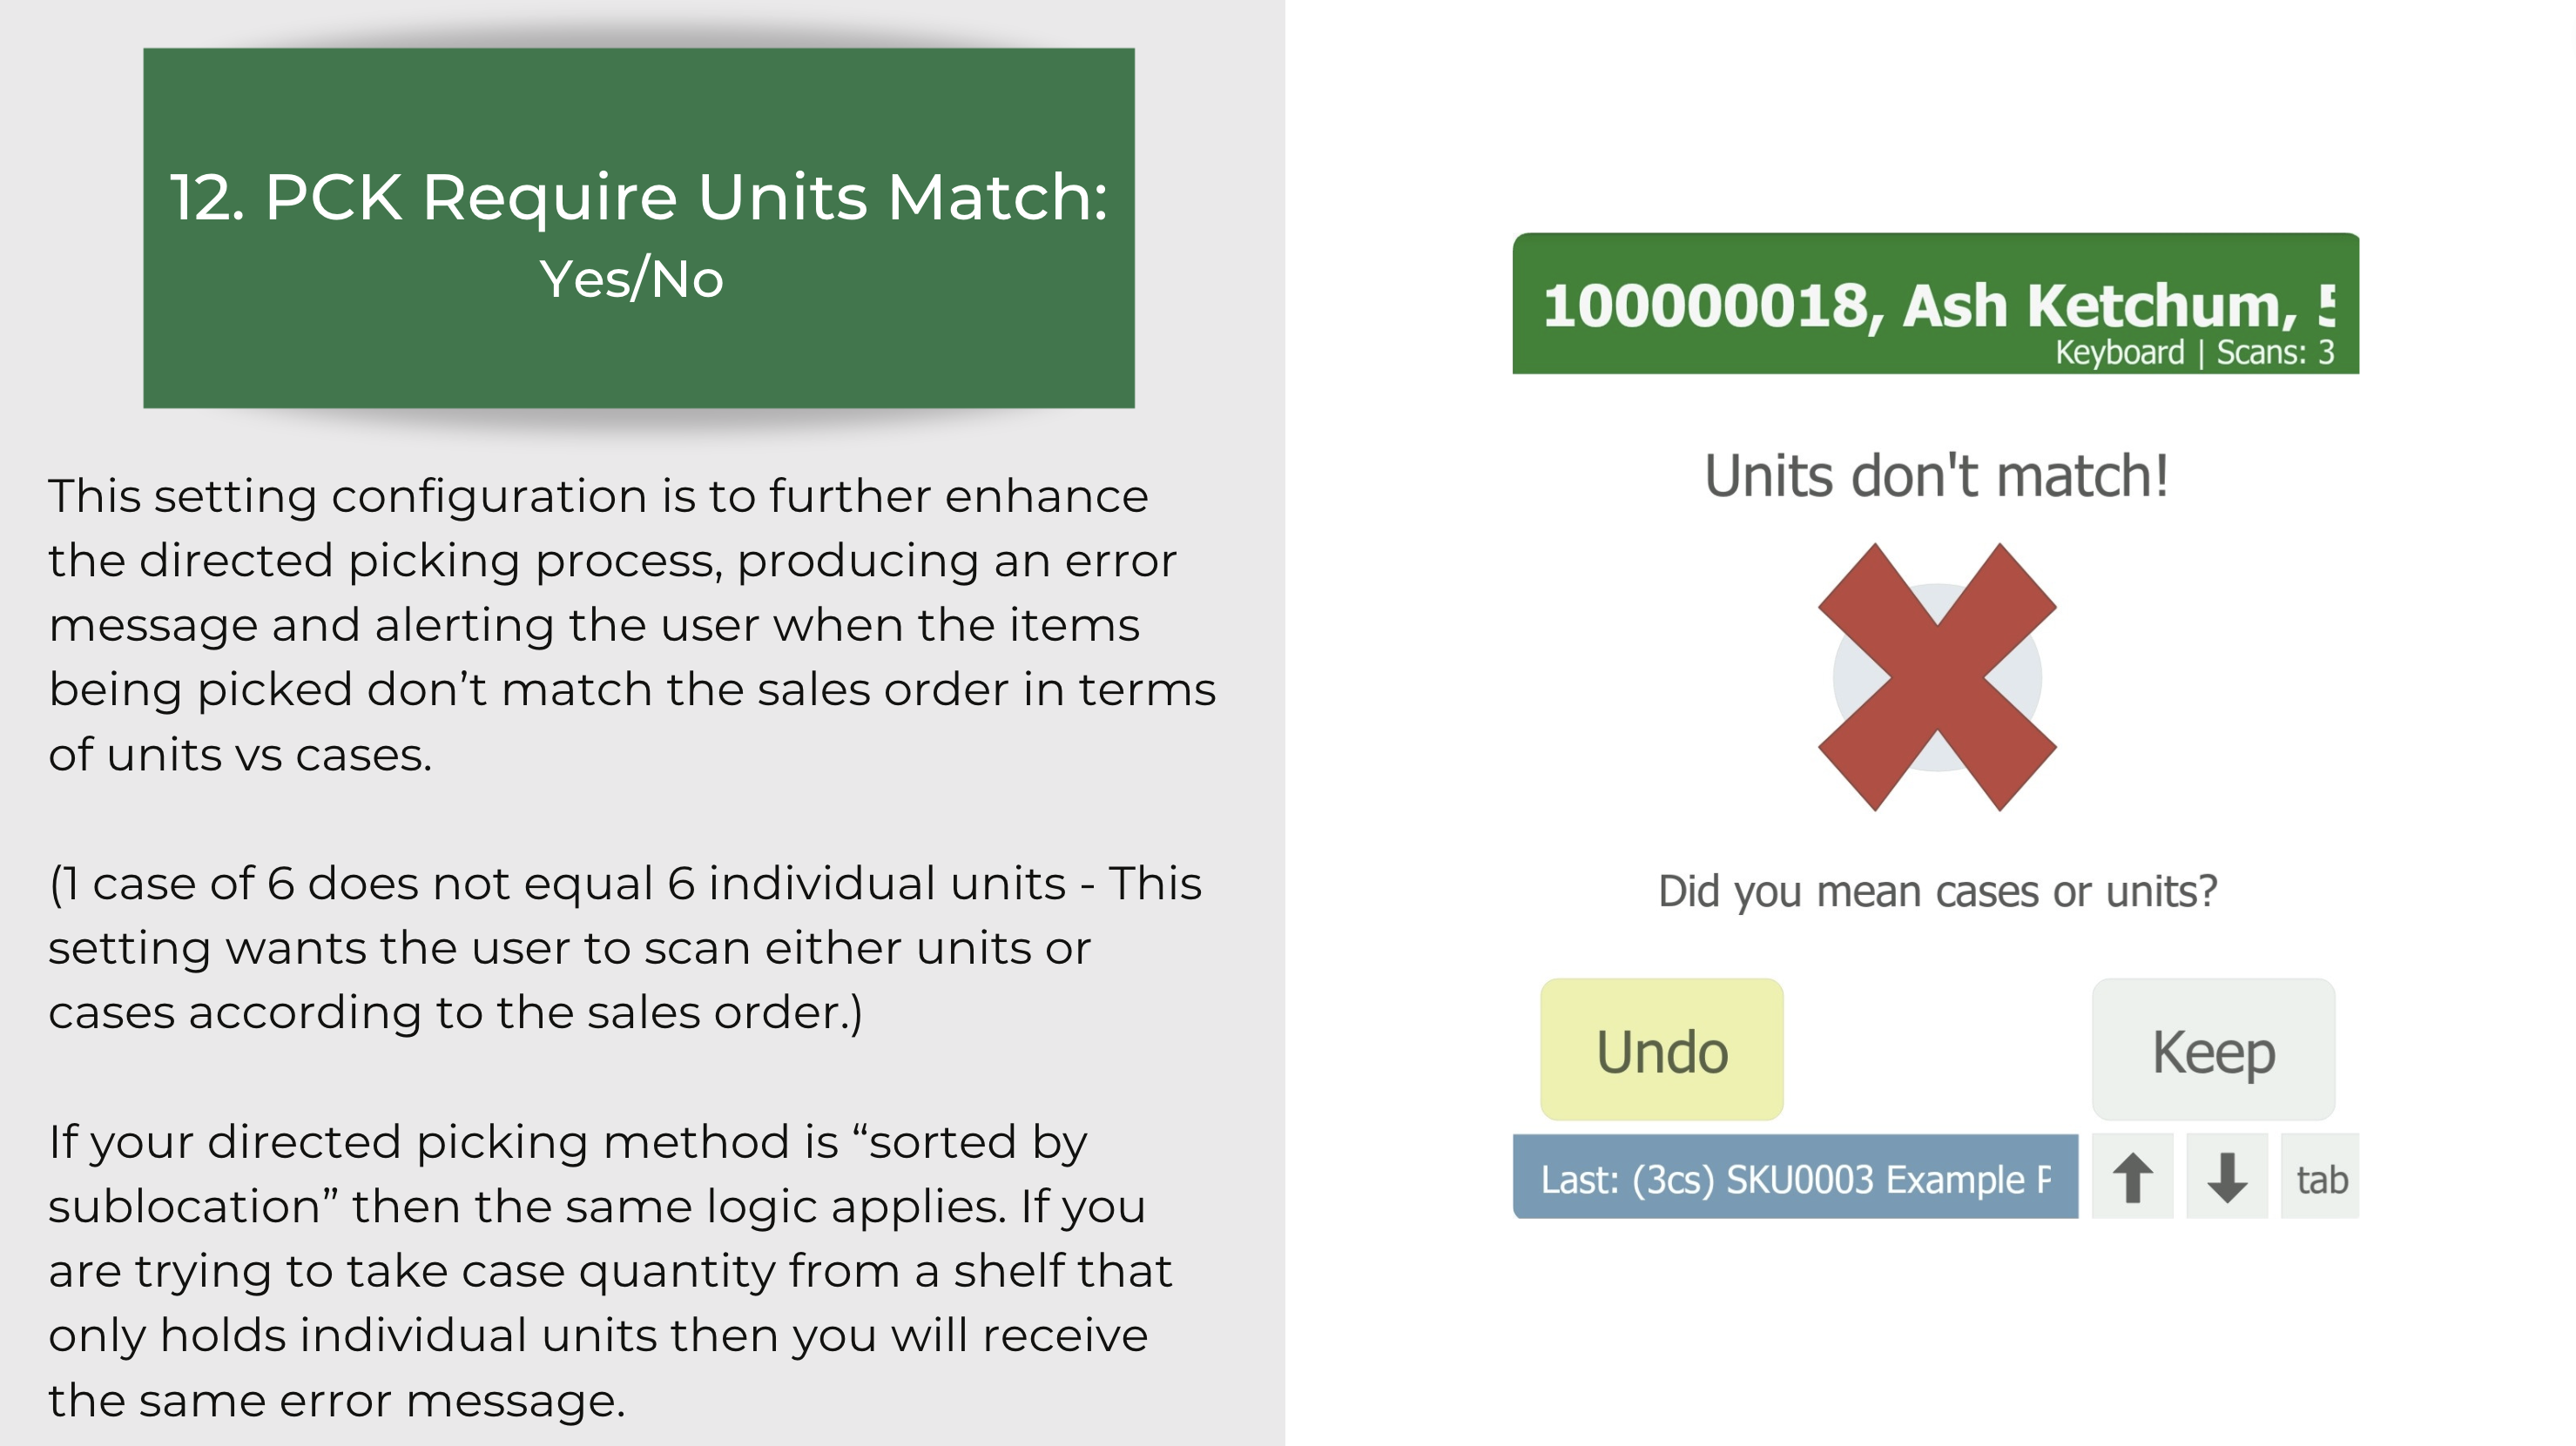Image resolution: width=2576 pixels, height=1446 pixels.
Task: Click the red X error icon
Action: click(1937, 677)
